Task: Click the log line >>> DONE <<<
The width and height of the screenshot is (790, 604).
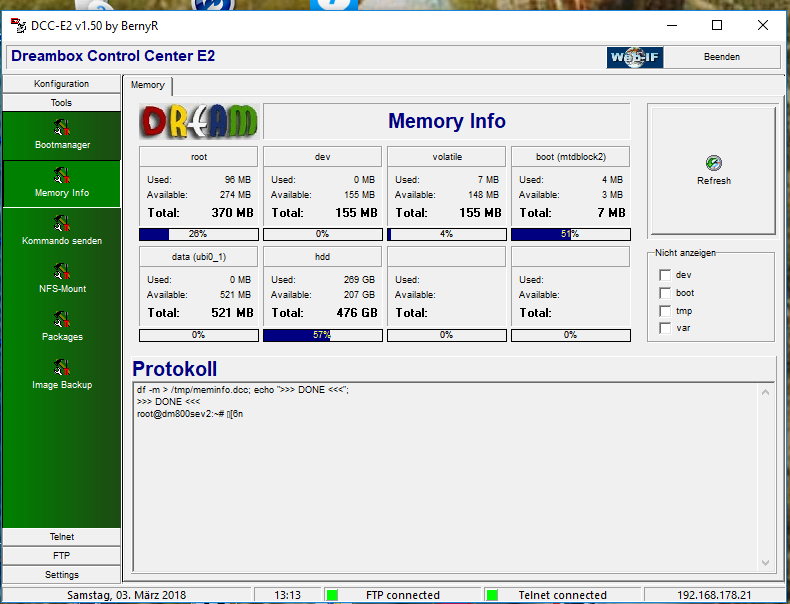Action: [x=168, y=401]
